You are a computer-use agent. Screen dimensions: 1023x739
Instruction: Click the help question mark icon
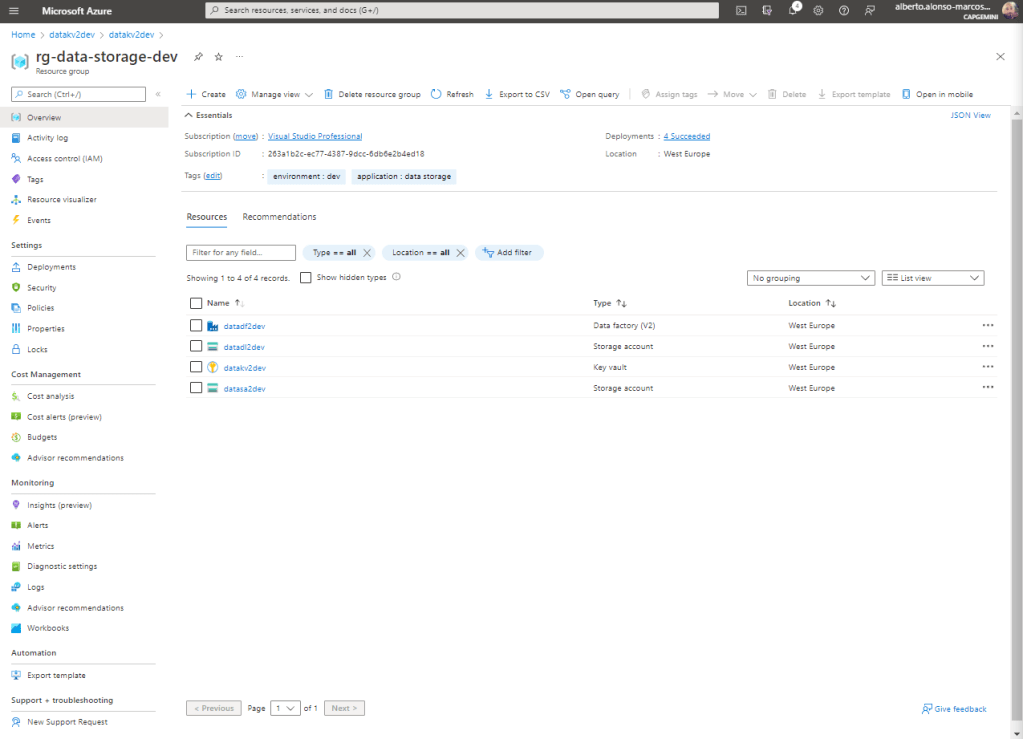click(x=844, y=10)
